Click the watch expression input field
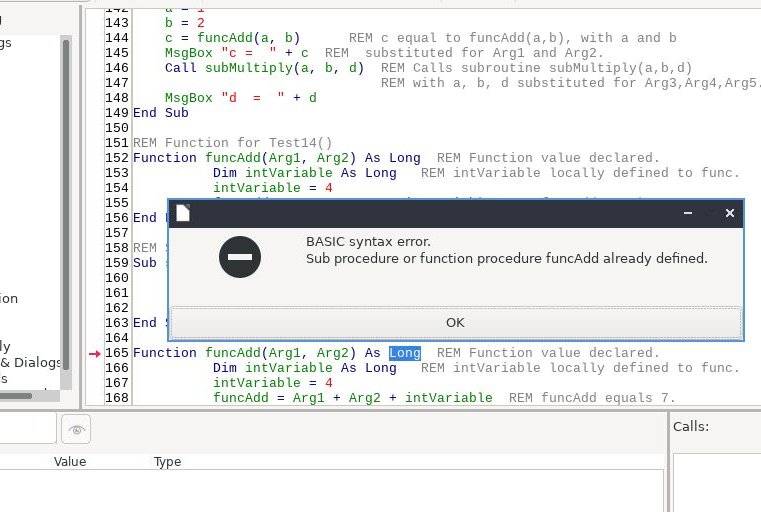 [x=27, y=428]
